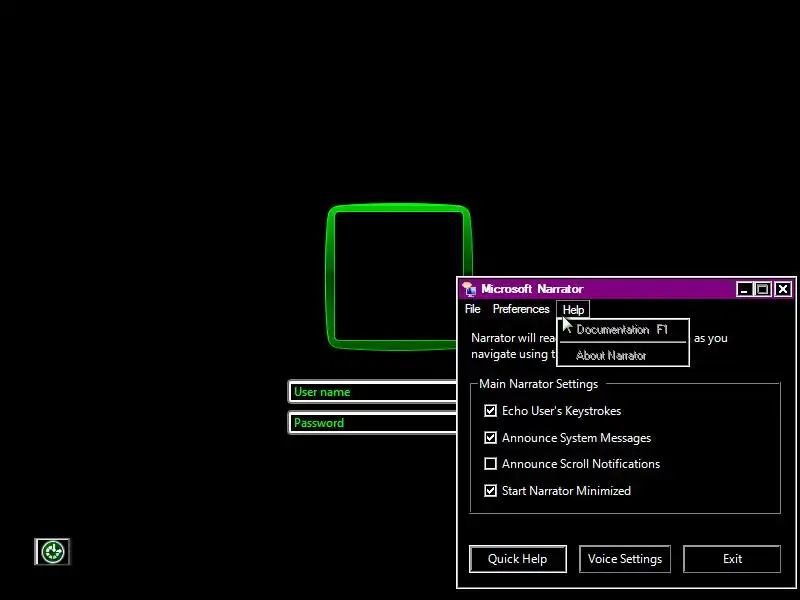Uncheck Announce System Messages

490,438
